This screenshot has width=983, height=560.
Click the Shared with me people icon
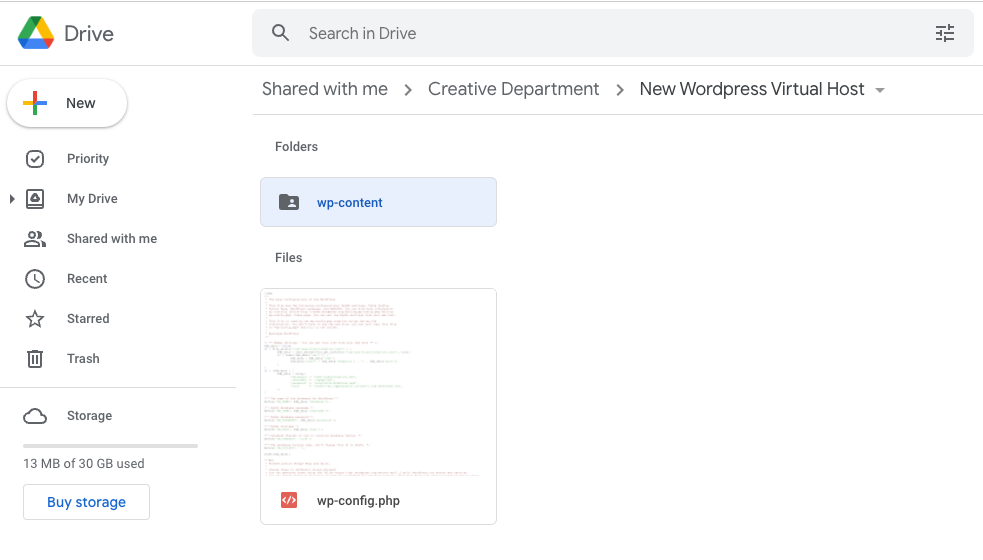click(35, 239)
